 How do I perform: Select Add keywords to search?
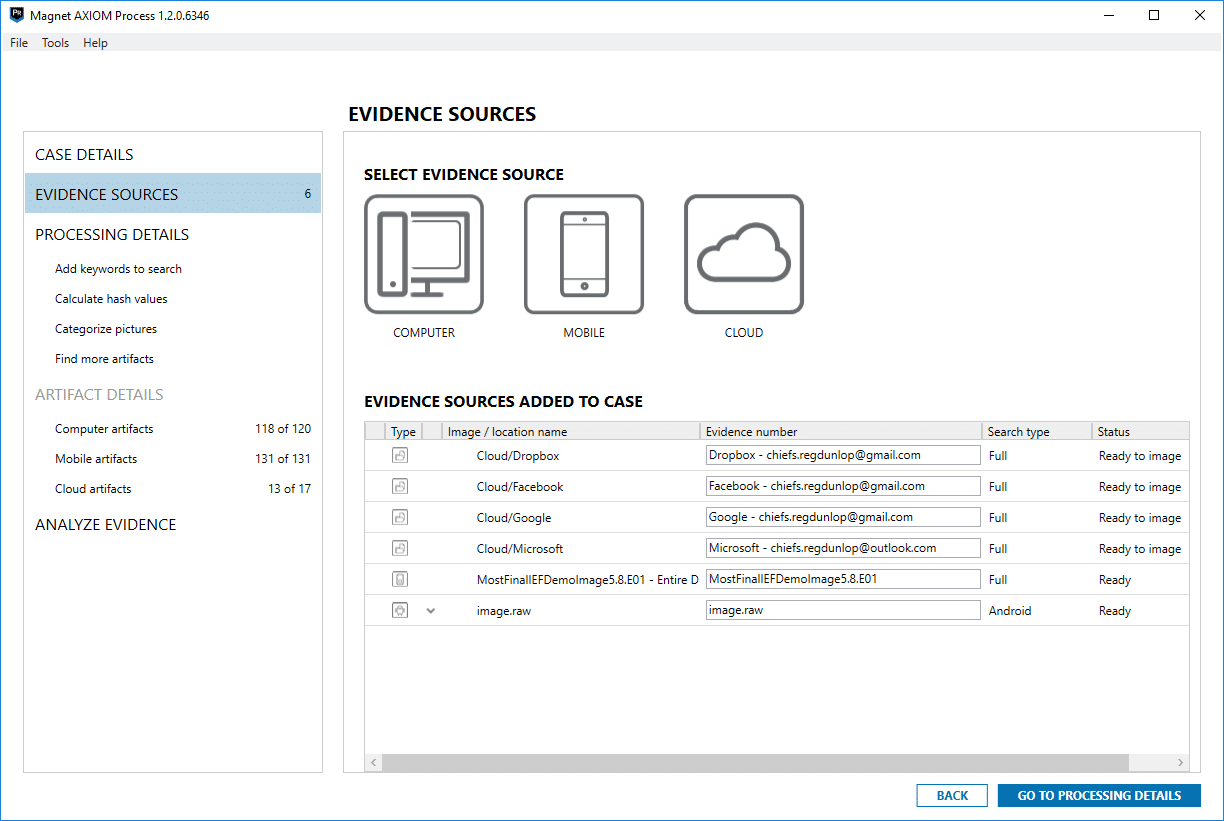[118, 268]
